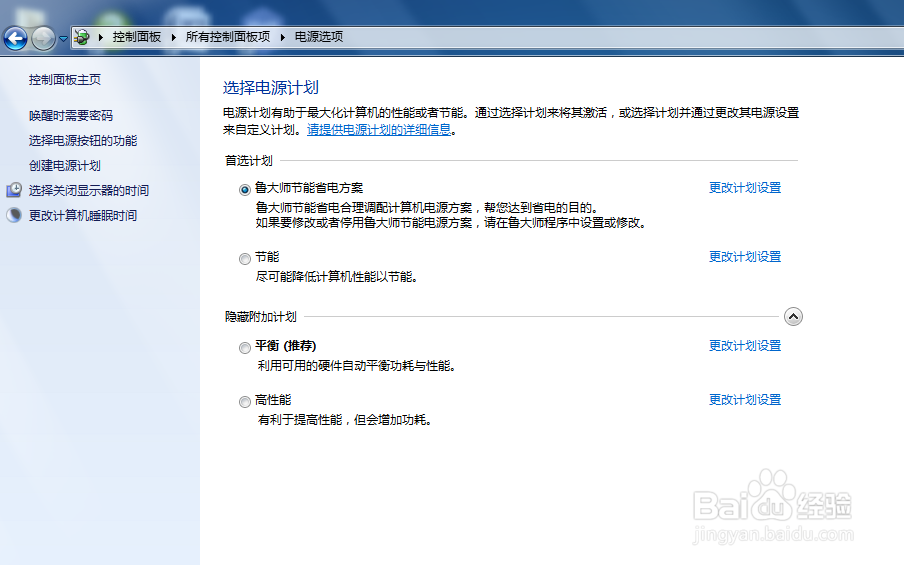Select the 节能 power plan radio button
Screen dimensions: 904x565
245,259
